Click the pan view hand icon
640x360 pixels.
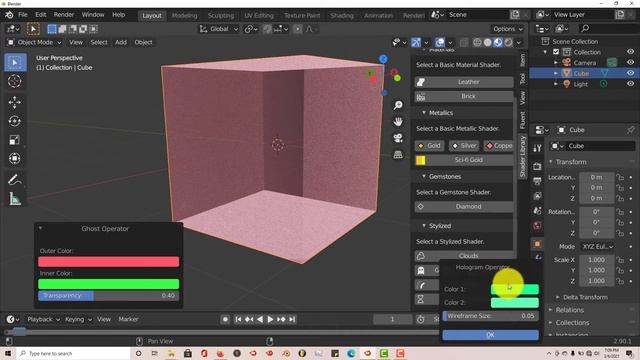point(398,122)
